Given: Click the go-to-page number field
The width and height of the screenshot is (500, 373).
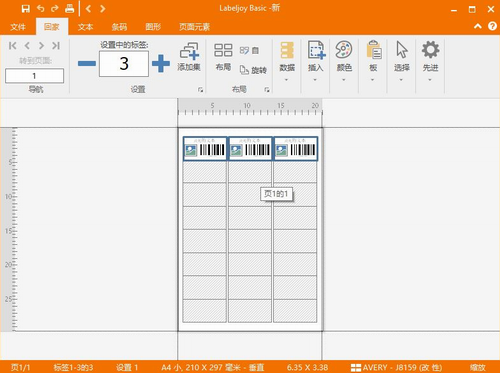Looking at the screenshot, I should tap(34, 76).
